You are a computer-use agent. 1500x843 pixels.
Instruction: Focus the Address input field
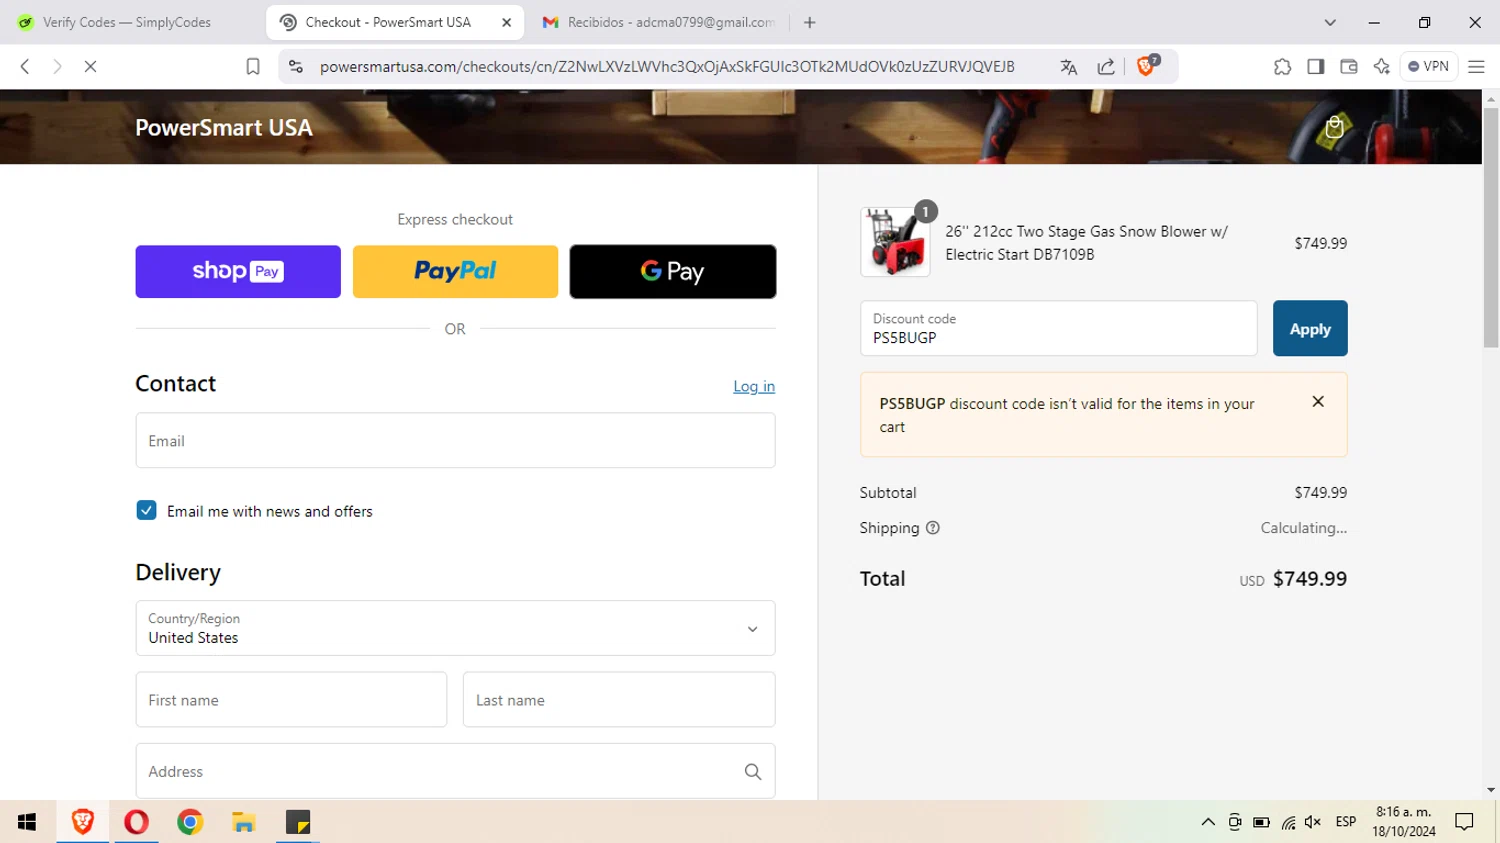click(455, 771)
